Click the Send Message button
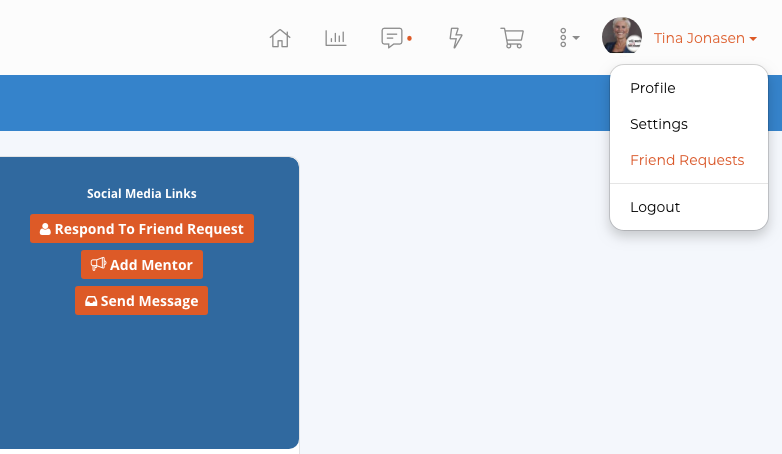 [142, 300]
